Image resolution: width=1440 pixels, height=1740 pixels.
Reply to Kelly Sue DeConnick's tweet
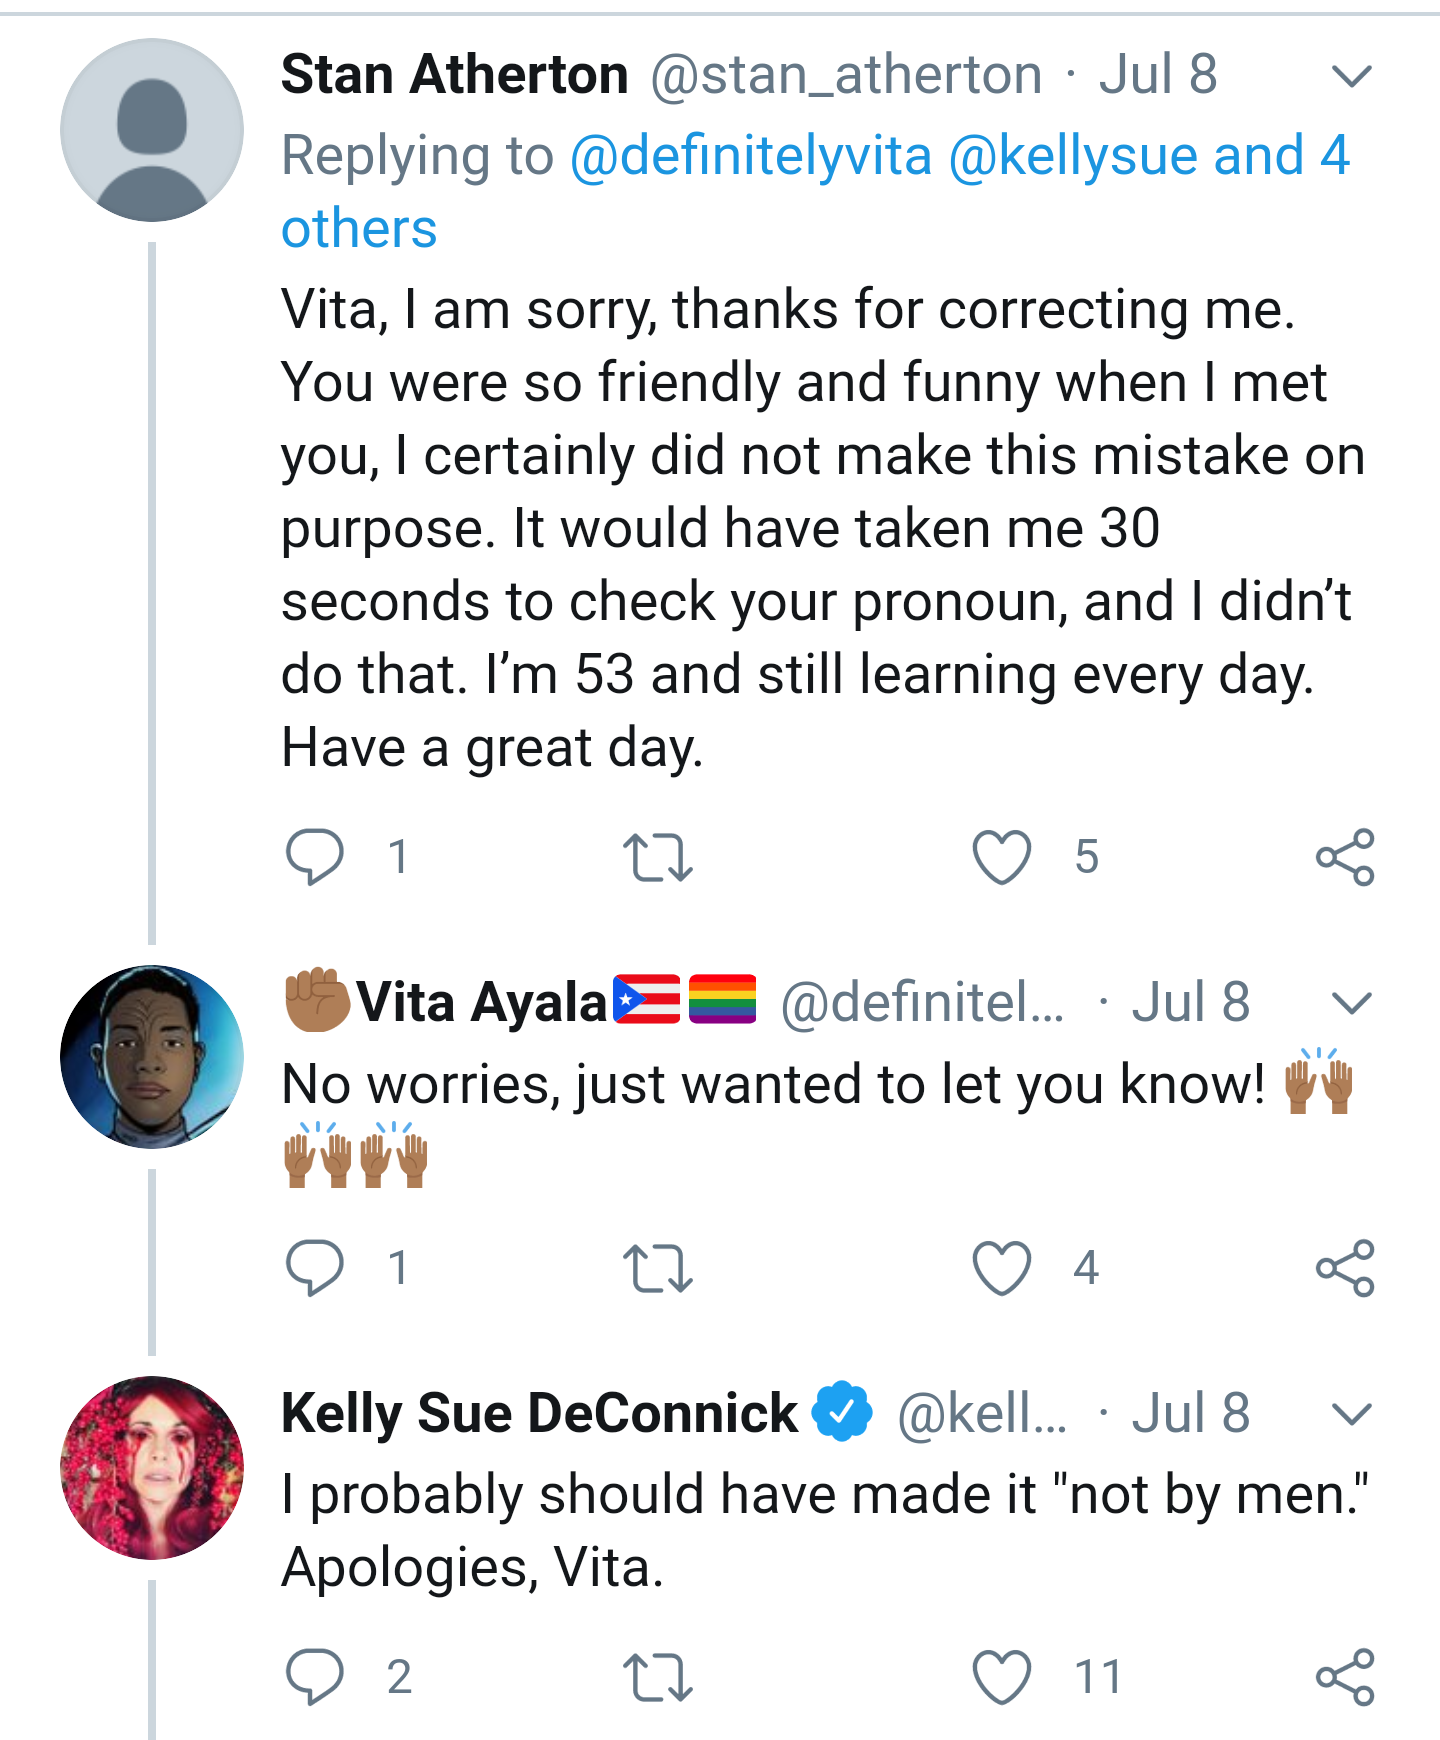(315, 1677)
